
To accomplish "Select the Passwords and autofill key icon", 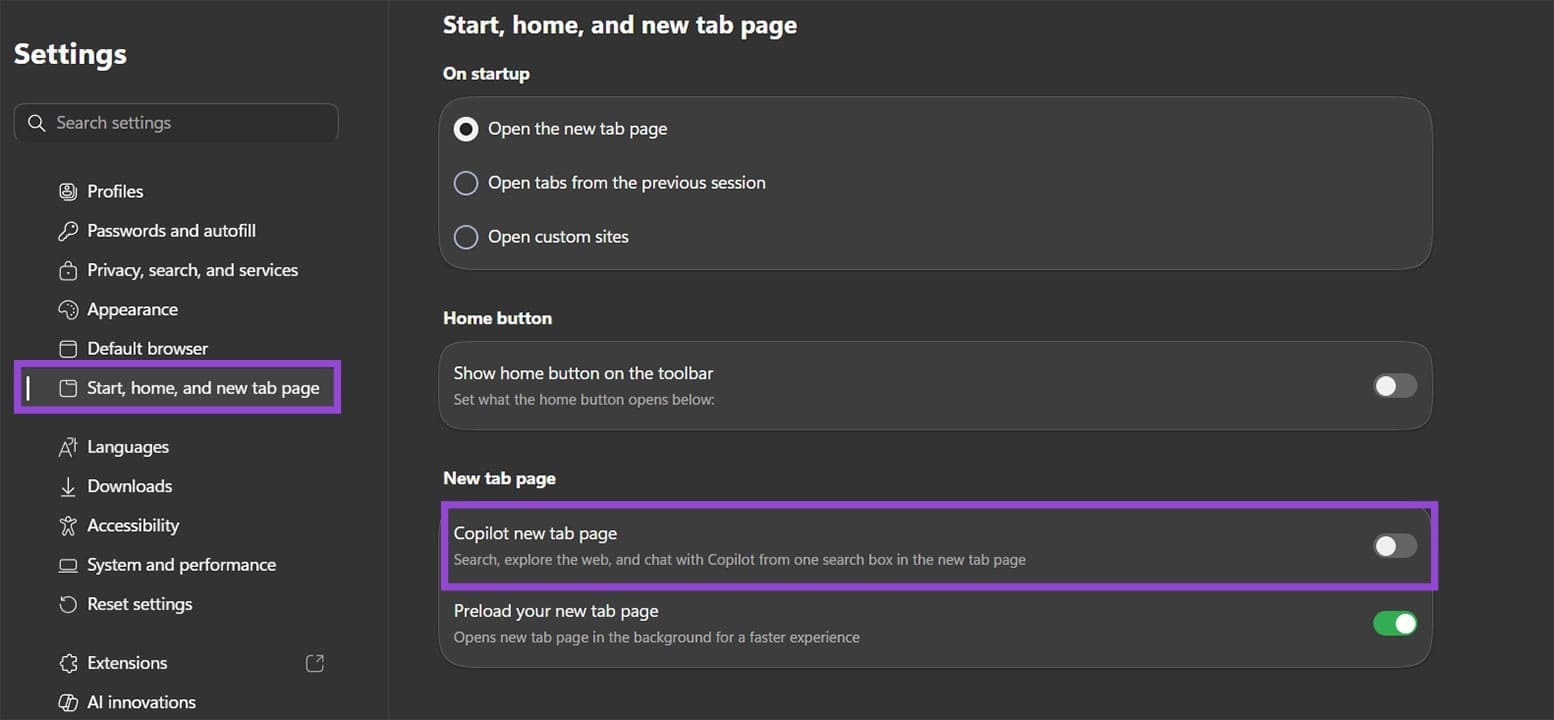I will coord(67,230).
